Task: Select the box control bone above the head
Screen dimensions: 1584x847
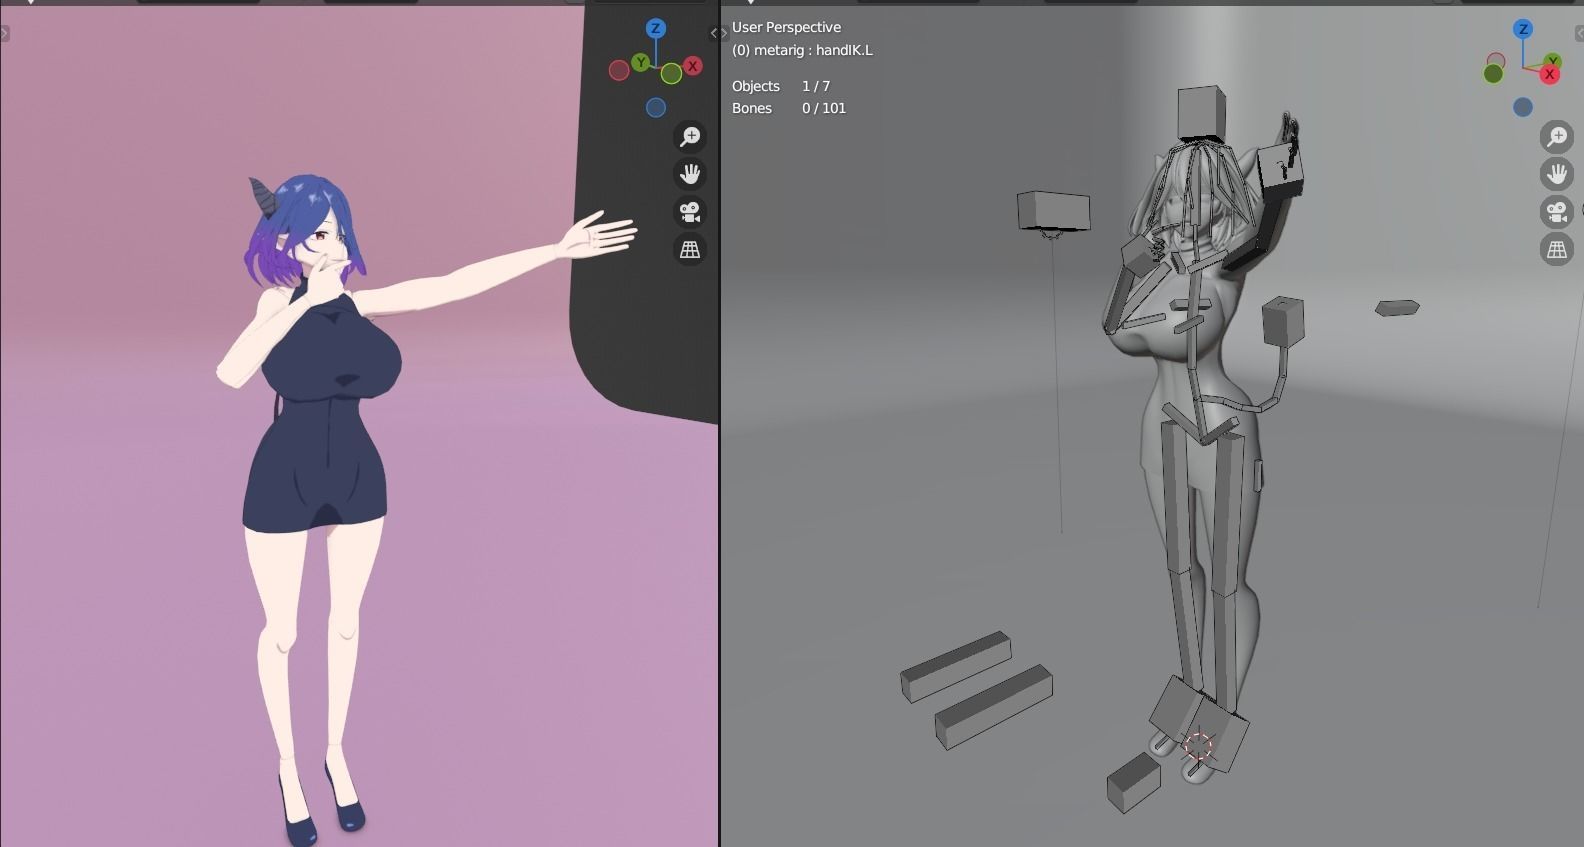Action: 1201,112
